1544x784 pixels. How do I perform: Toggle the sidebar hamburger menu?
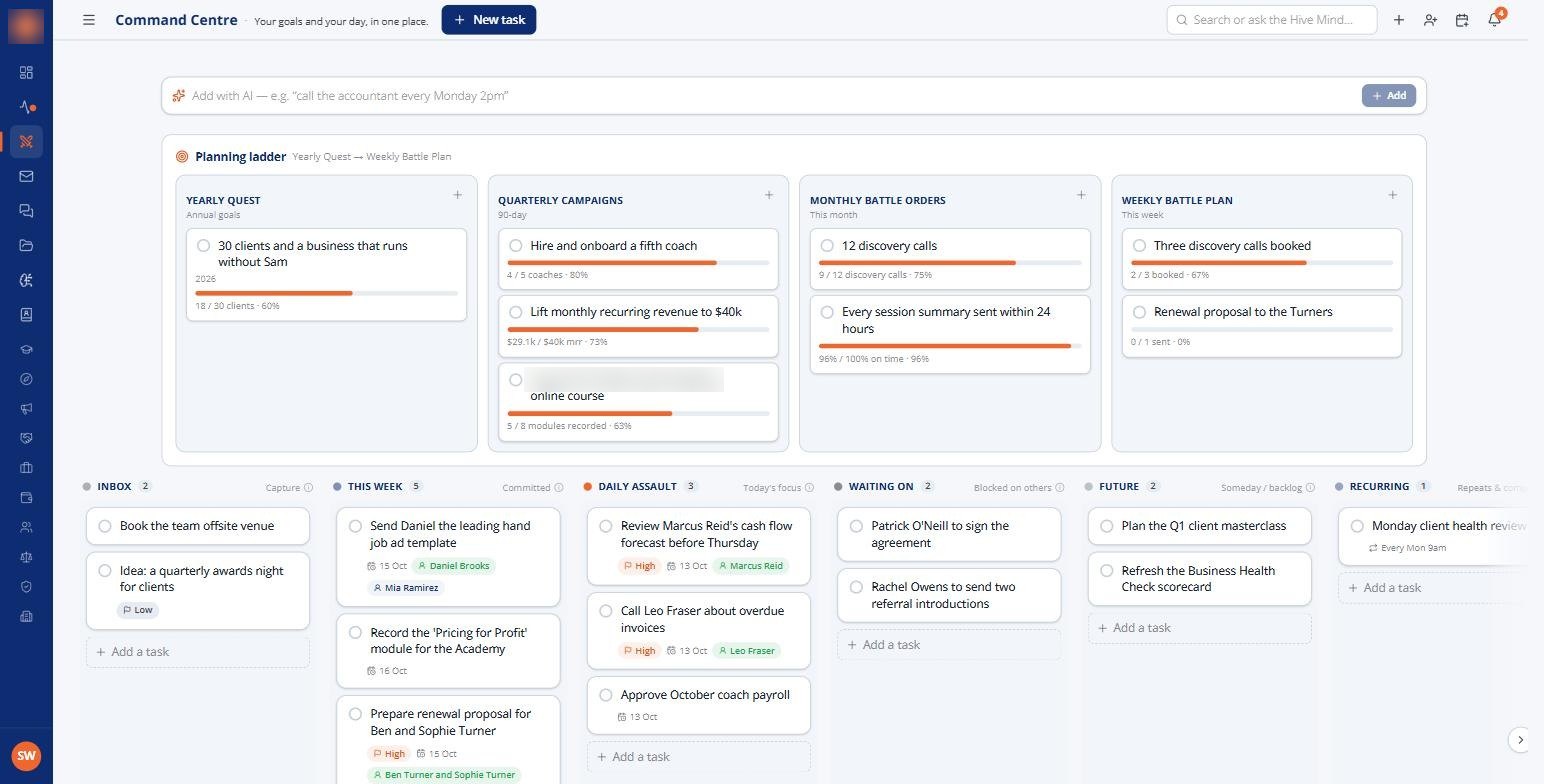[89, 20]
